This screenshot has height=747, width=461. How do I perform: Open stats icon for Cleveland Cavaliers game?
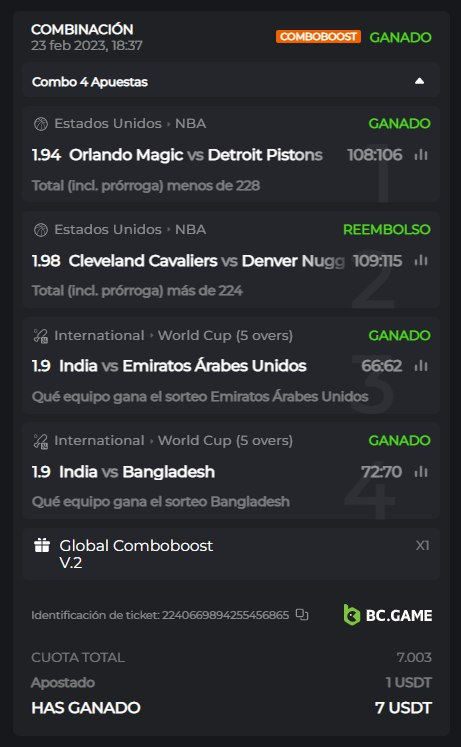point(421,261)
